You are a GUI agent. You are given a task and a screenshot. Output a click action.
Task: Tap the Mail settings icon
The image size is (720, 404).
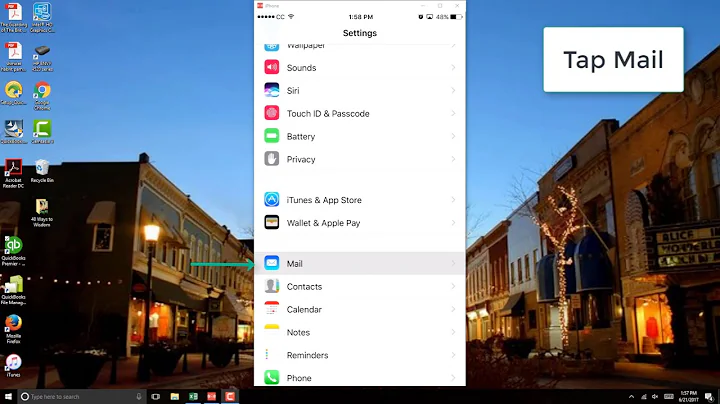pyautogui.click(x=271, y=263)
